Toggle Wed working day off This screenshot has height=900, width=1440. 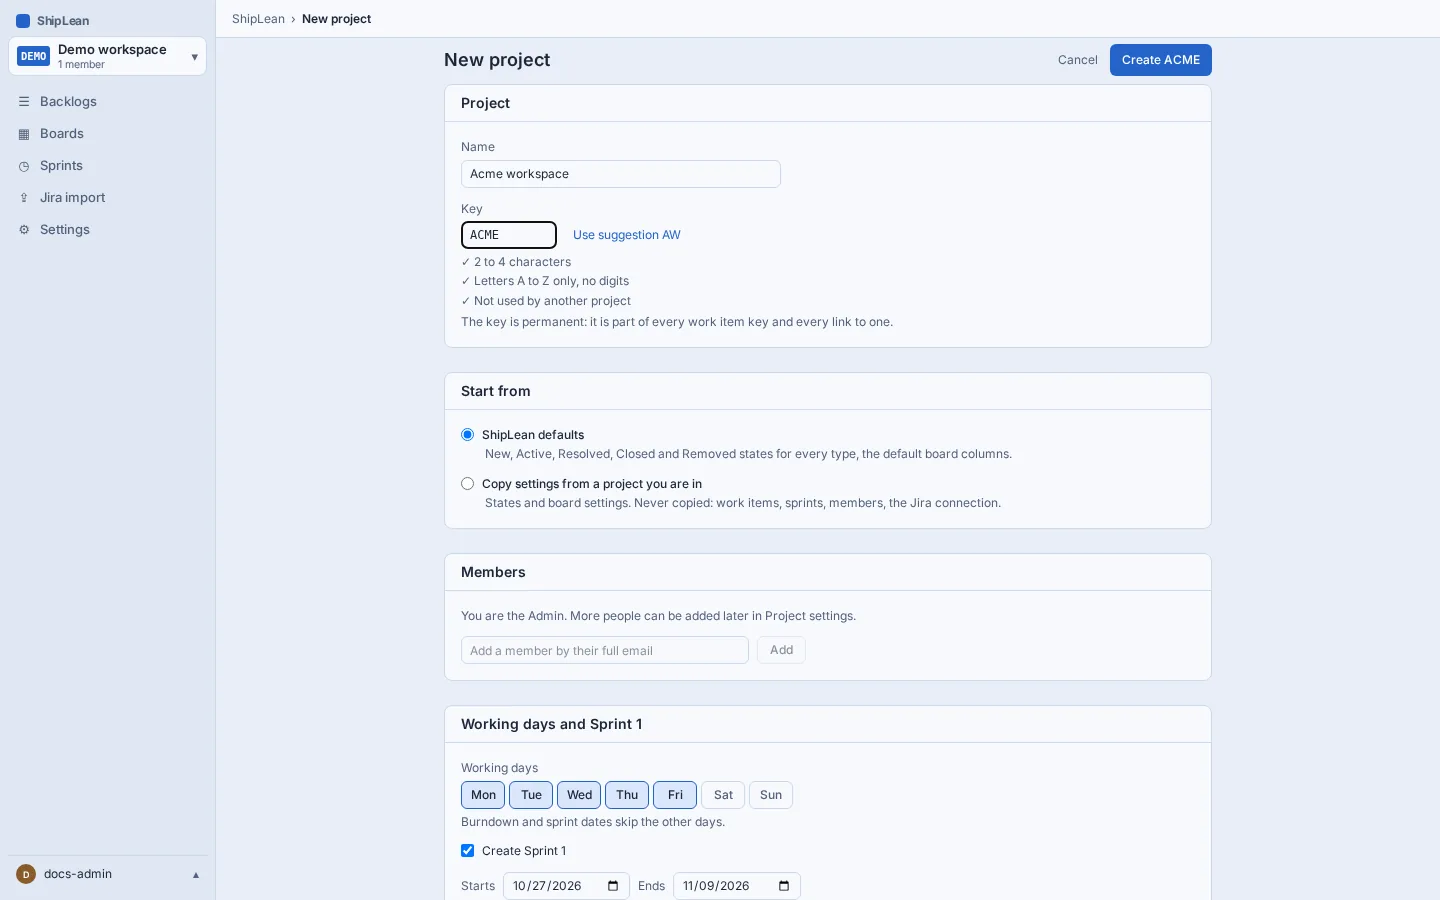pyautogui.click(x=579, y=795)
